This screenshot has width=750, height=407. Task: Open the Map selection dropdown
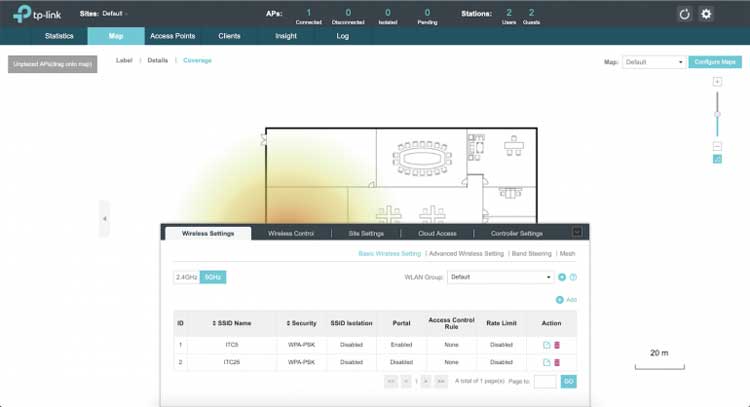click(653, 62)
